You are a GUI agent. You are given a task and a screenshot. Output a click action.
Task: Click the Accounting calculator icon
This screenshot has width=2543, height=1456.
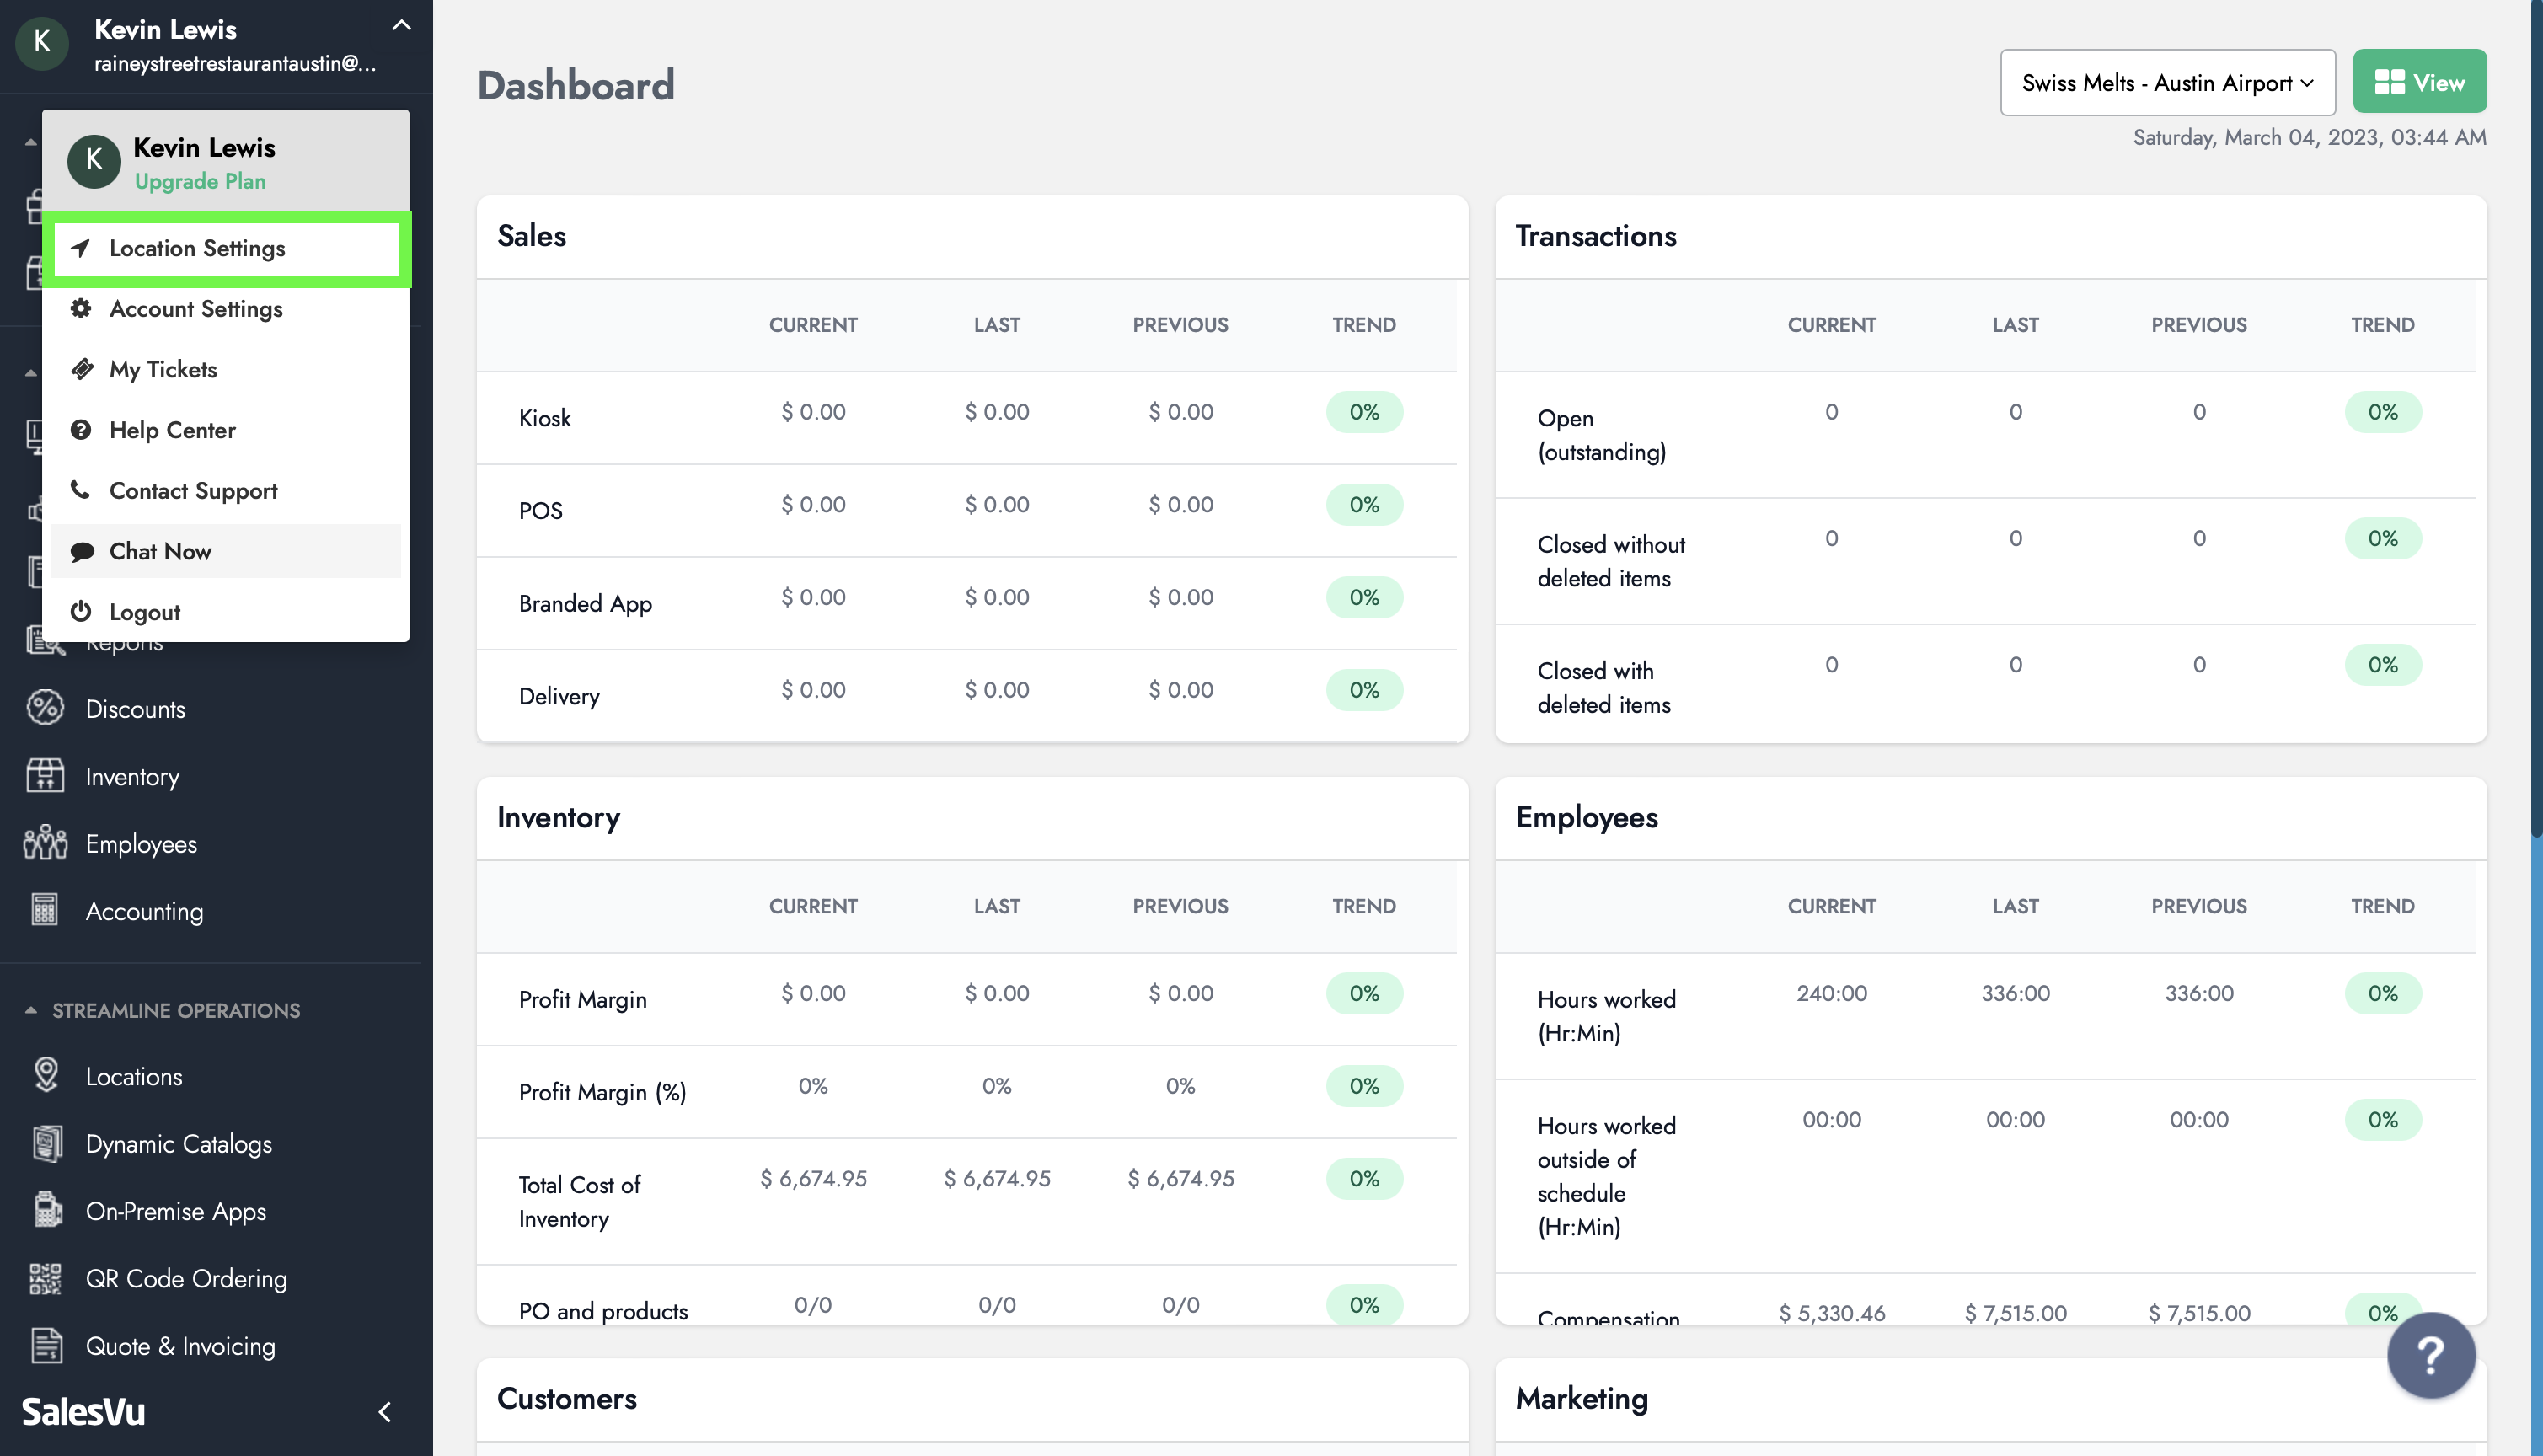pyautogui.click(x=45, y=910)
